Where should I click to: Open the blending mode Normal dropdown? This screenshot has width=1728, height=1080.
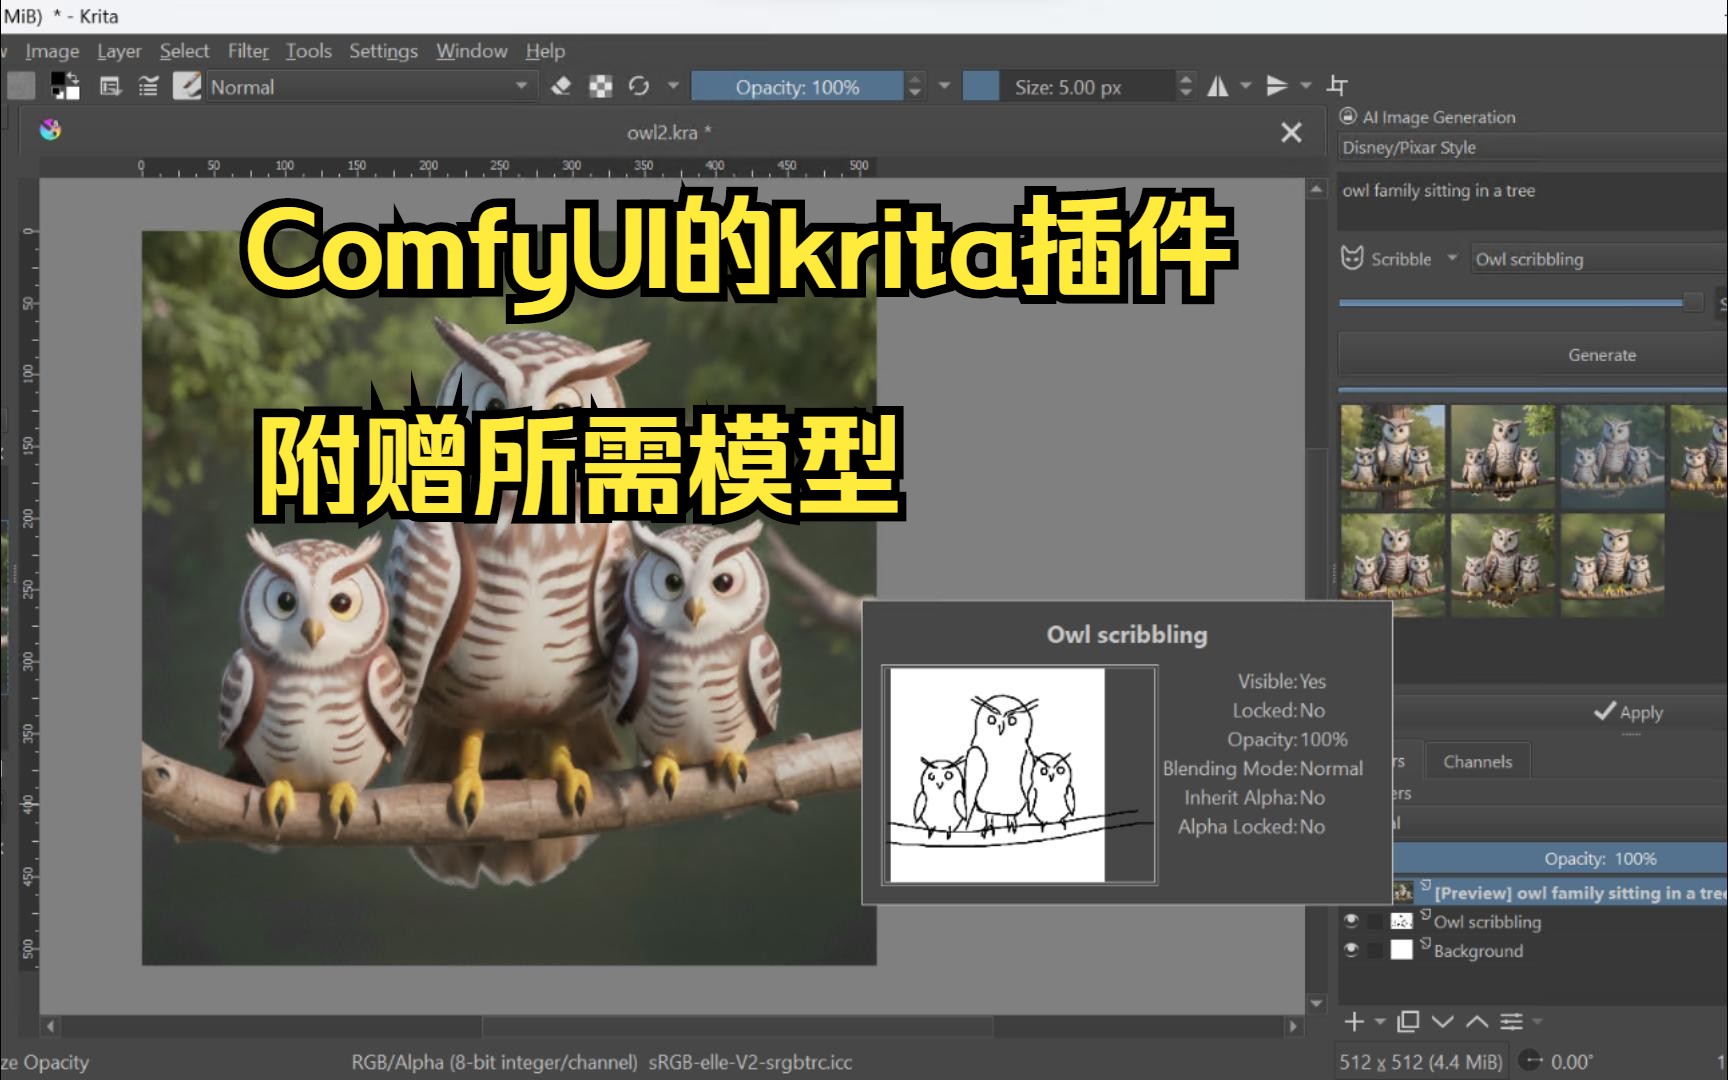point(370,86)
